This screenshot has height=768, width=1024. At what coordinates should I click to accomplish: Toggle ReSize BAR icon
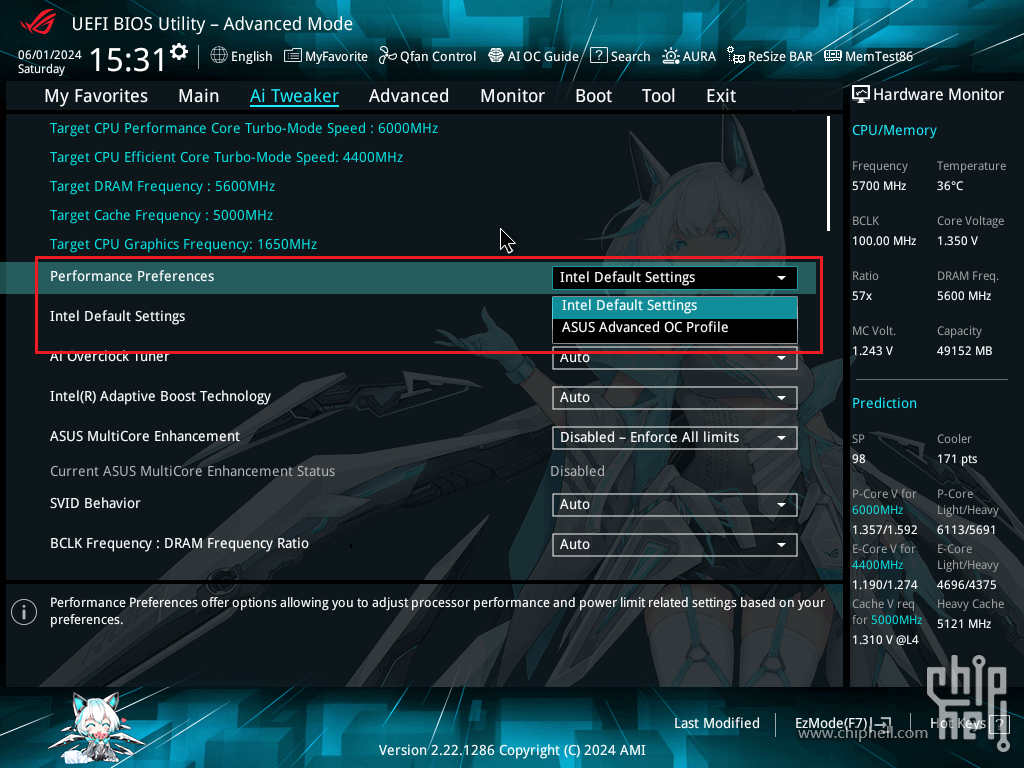click(736, 56)
